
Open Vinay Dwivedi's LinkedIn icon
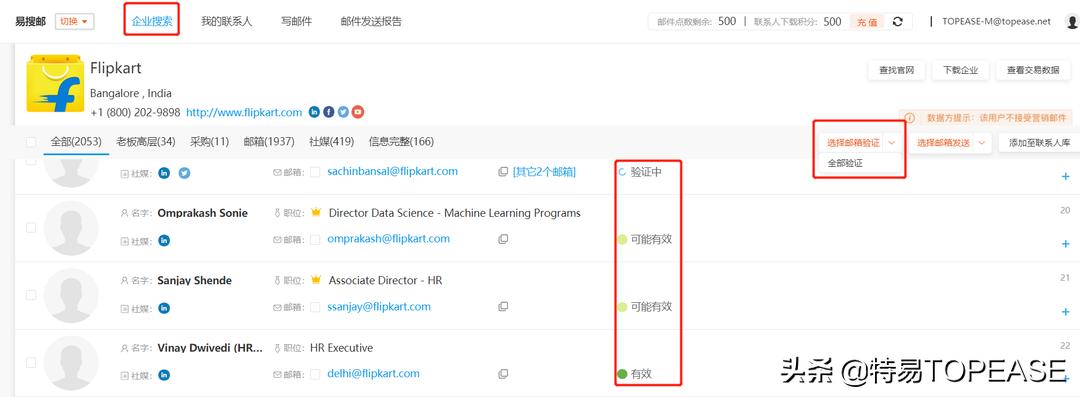pos(164,375)
